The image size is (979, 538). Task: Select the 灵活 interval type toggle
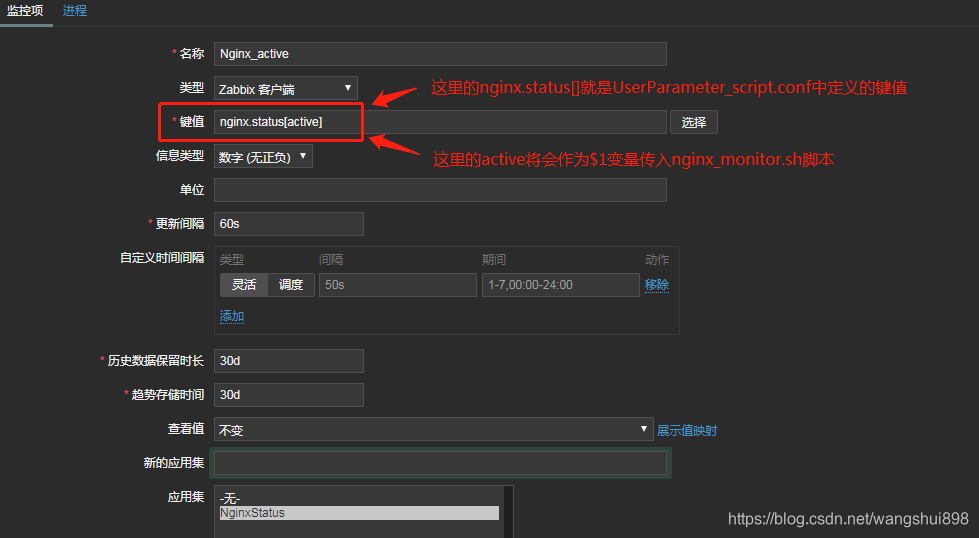click(244, 285)
